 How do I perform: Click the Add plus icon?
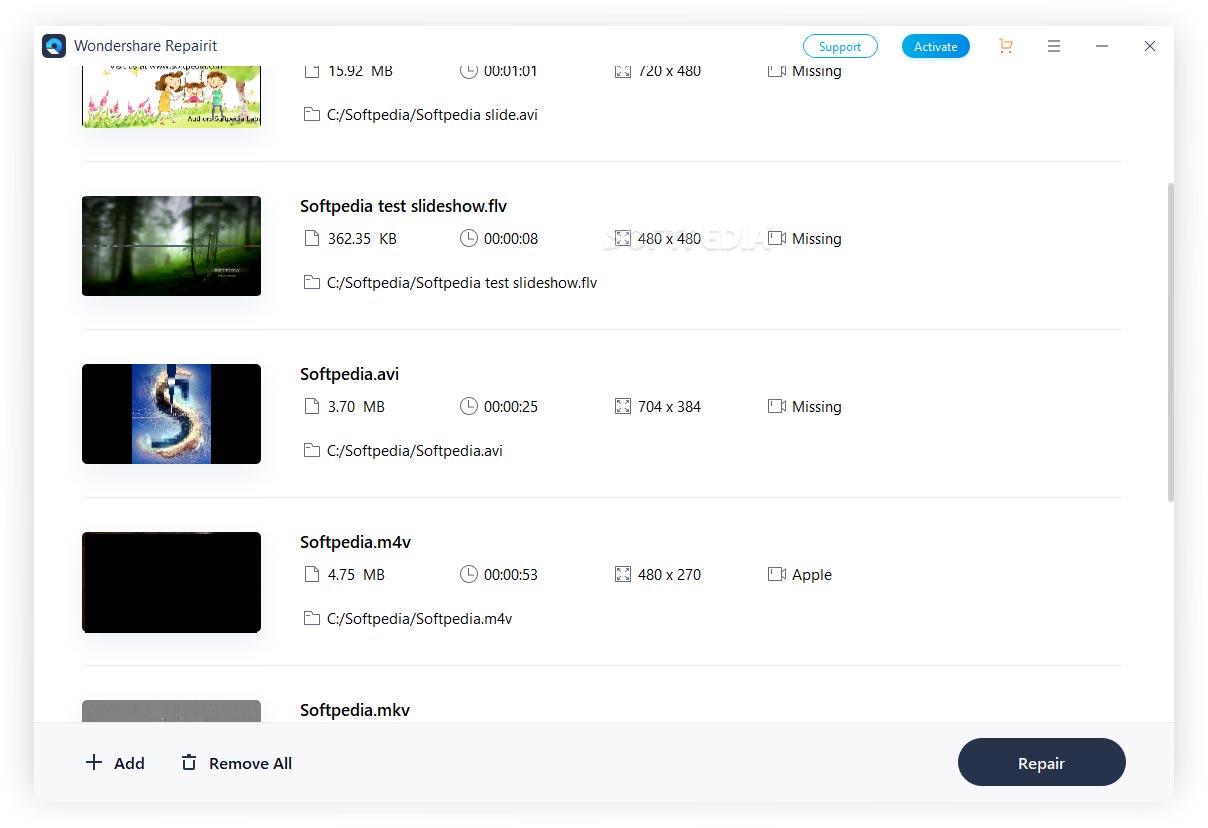(x=94, y=763)
